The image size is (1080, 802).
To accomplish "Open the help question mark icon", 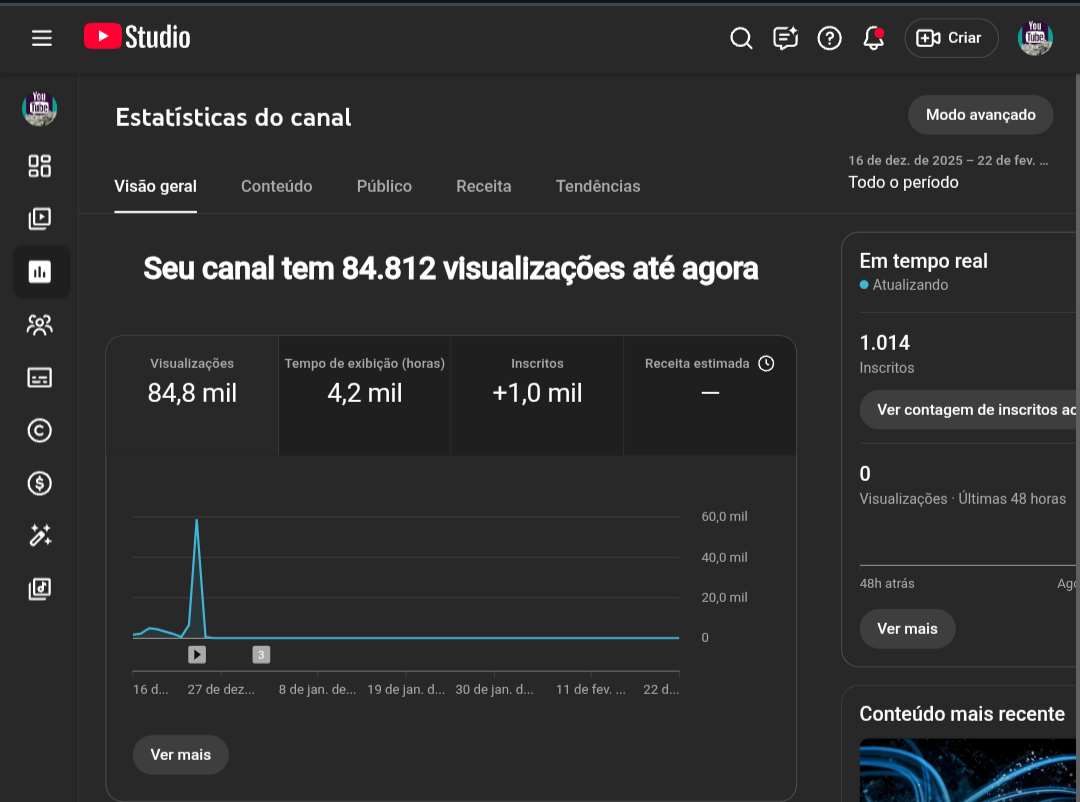I will [829, 38].
